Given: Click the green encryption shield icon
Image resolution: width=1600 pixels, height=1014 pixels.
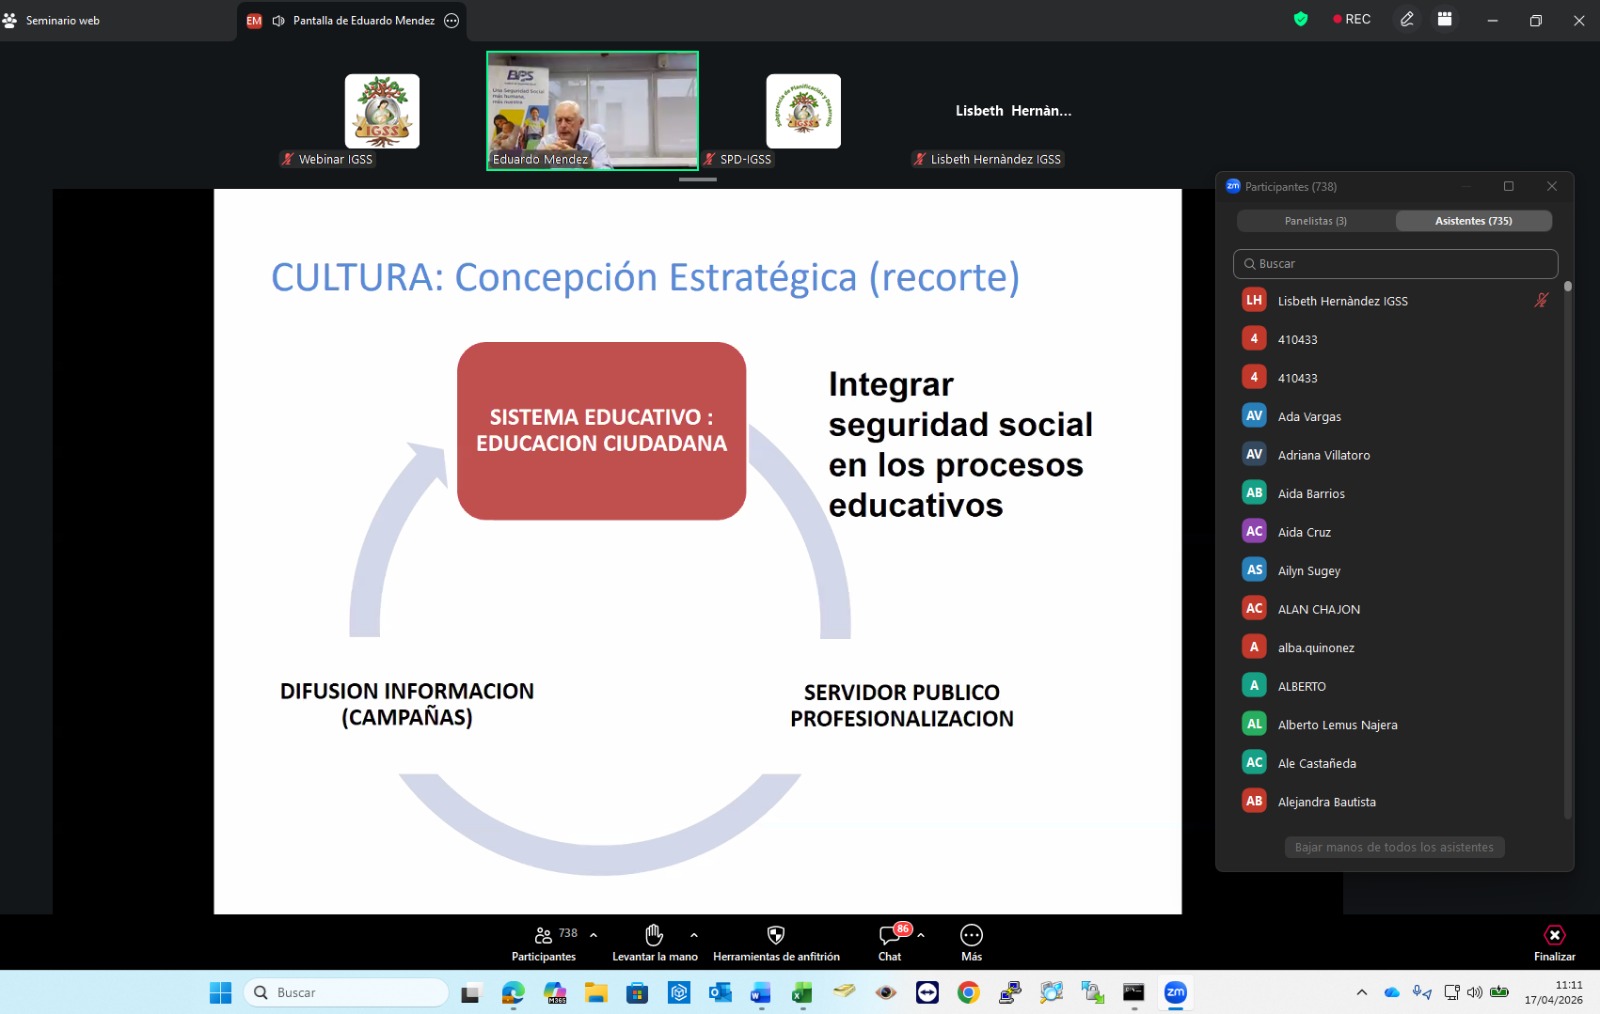Looking at the screenshot, I should pos(1300,19).
